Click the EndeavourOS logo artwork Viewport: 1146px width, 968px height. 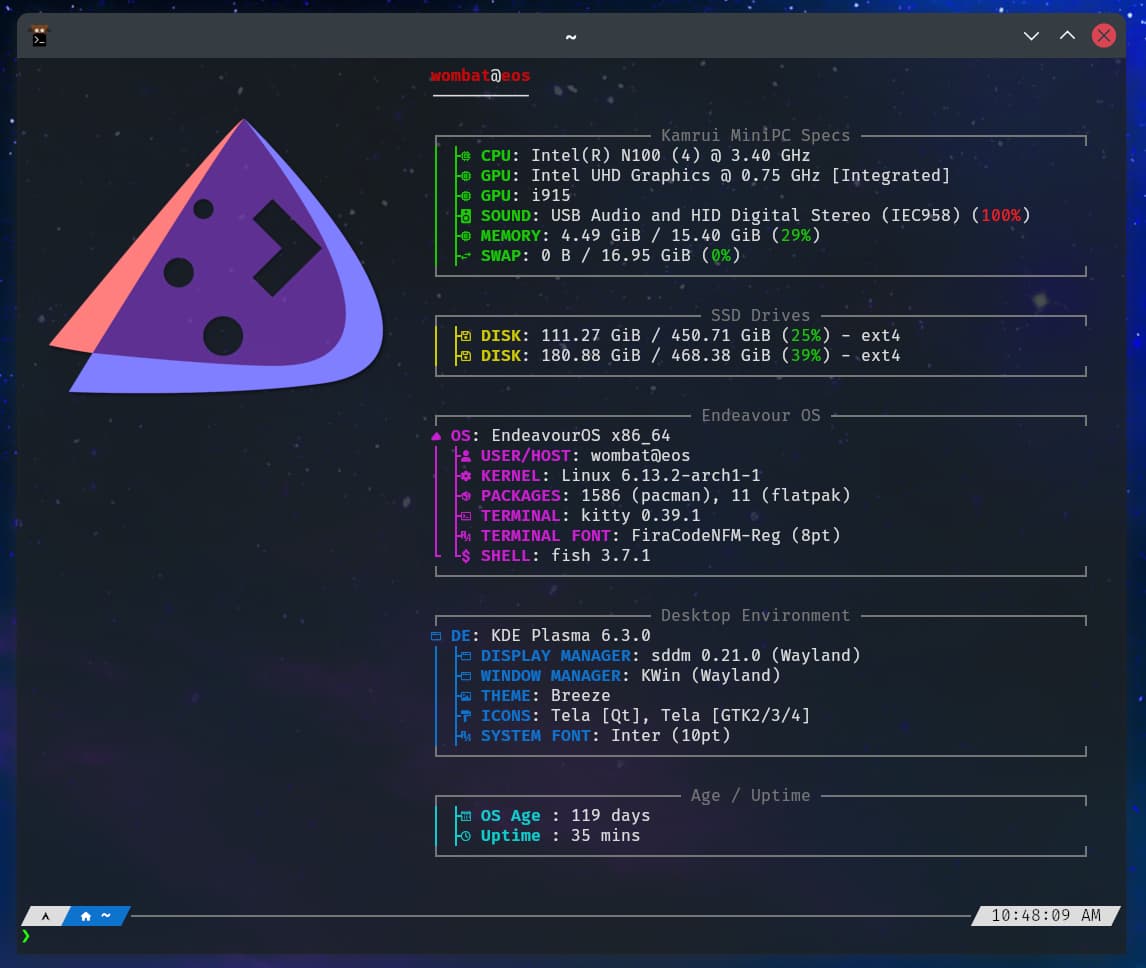coord(218,256)
